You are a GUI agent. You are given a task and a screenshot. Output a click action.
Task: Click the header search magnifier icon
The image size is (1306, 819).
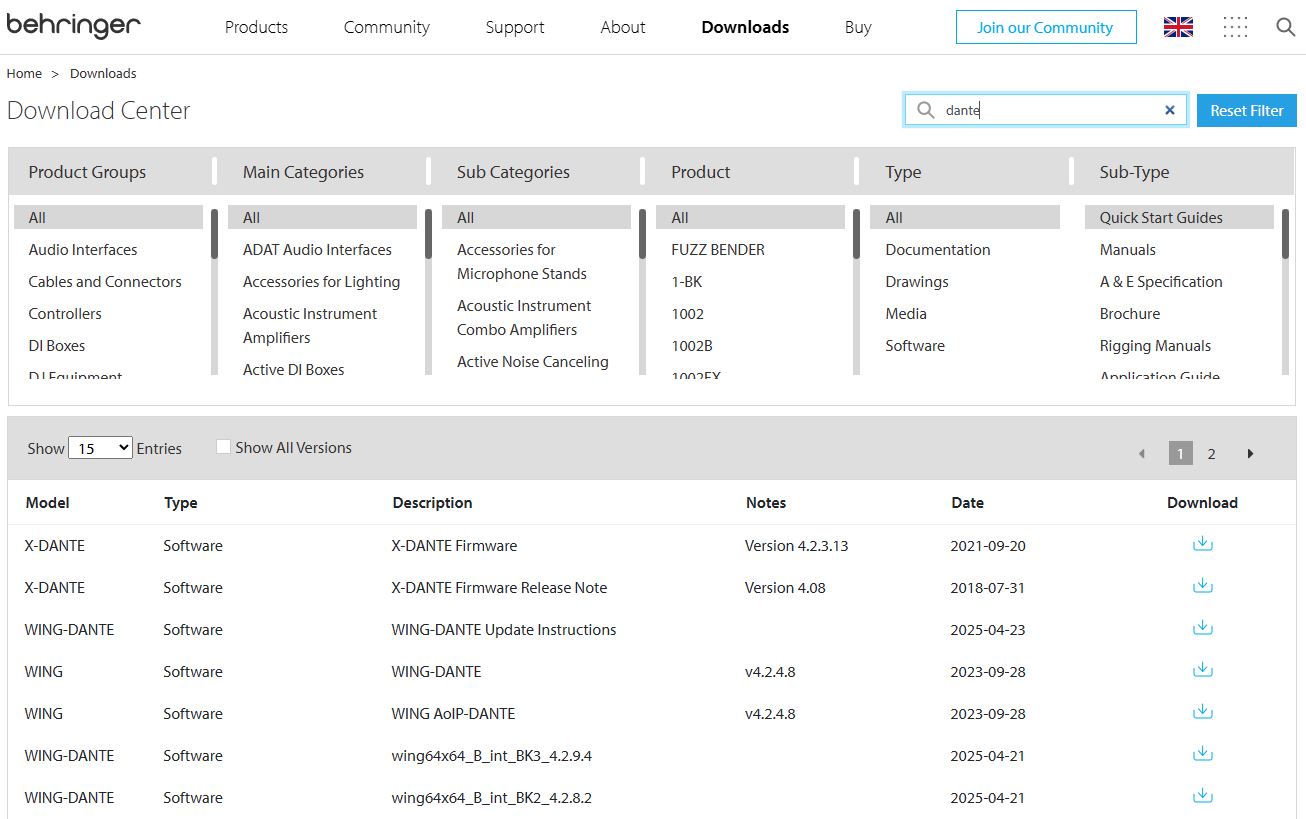(x=1286, y=28)
